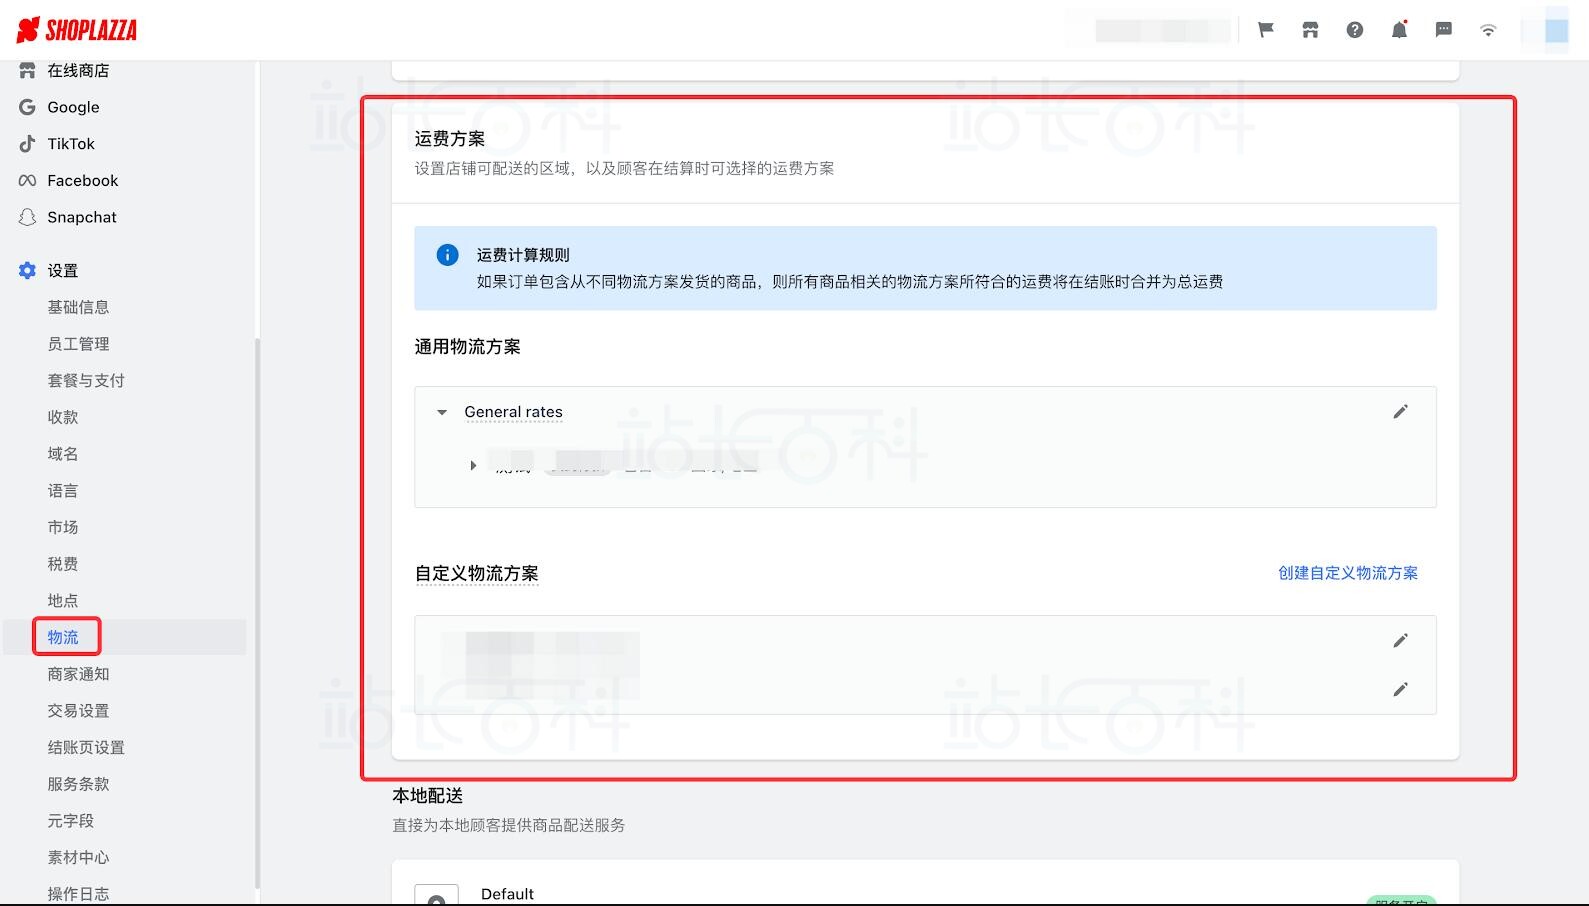Click the upper pencil icon under 自定义物流方案
Screen dimensions: 1589x906
1400,640
